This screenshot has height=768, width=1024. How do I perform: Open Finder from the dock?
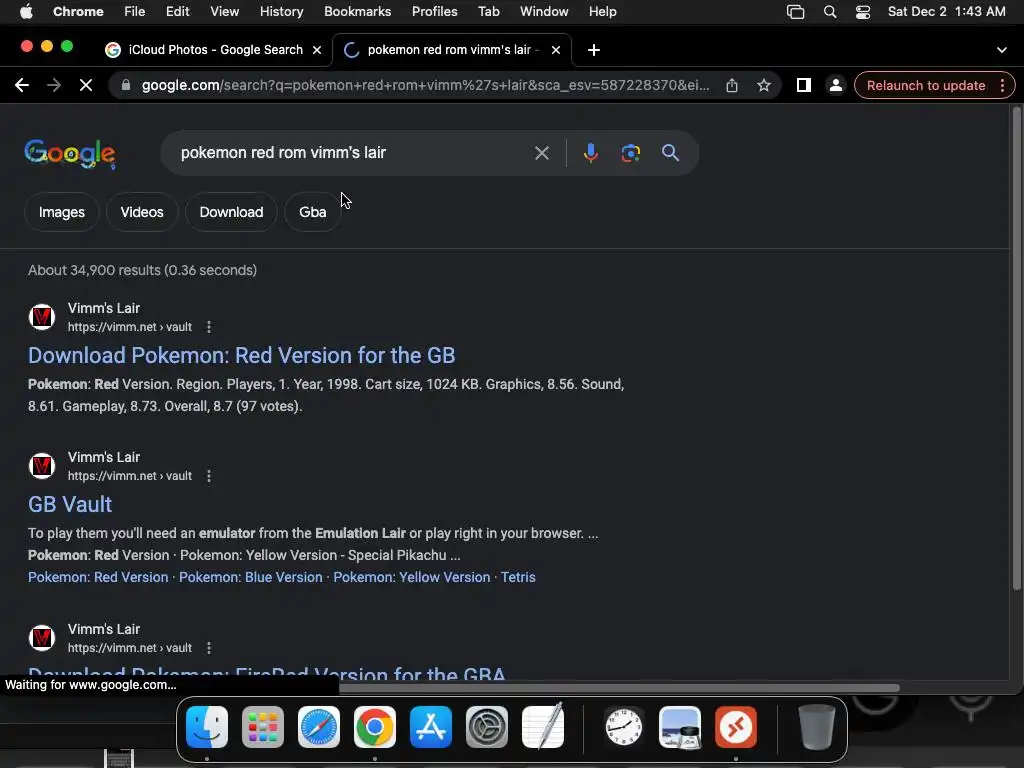tap(207, 727)
